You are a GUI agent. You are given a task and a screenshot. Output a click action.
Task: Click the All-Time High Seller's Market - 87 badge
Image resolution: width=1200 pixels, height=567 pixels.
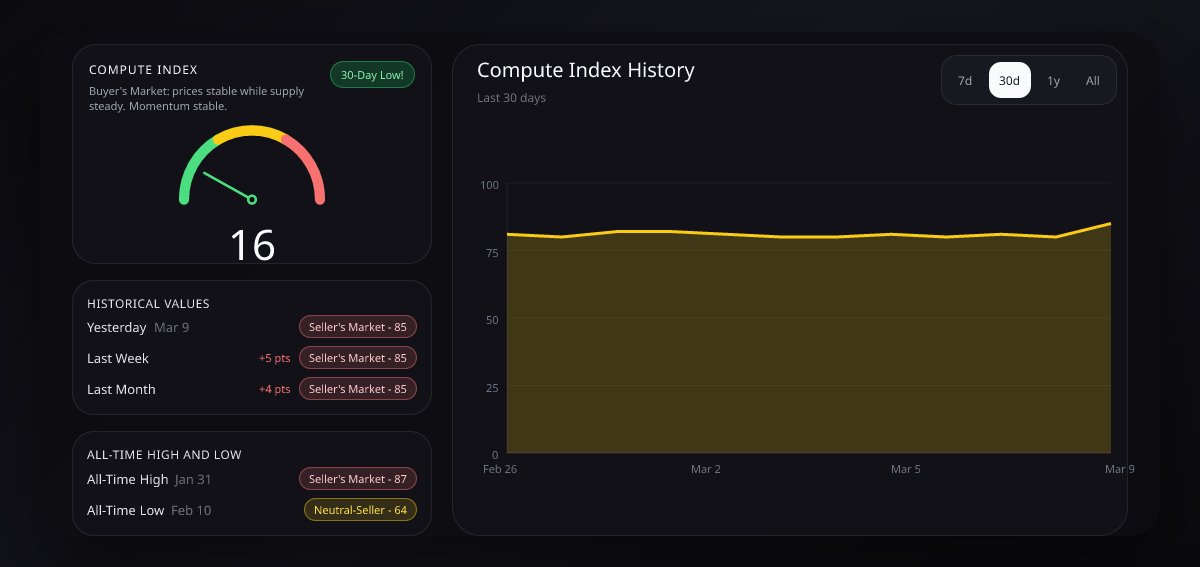point(358,480)
